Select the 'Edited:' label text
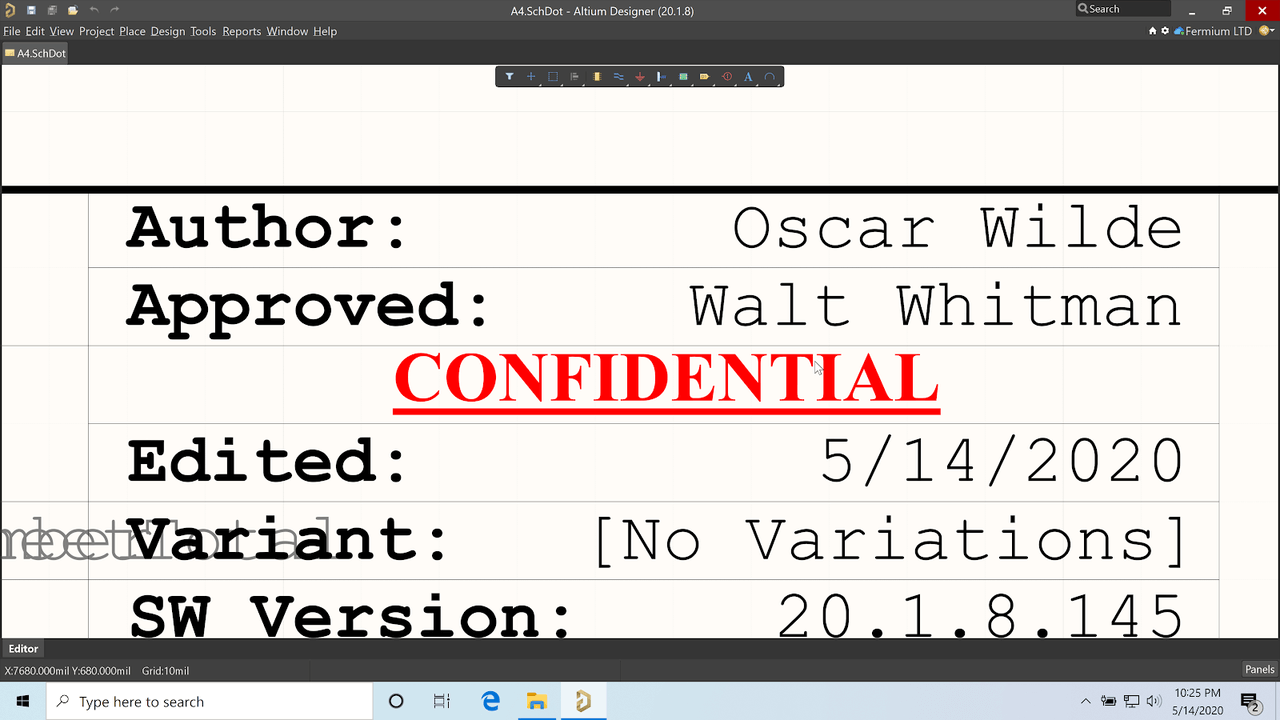Viewport: 1280px width, 720px height. (268, 462)
